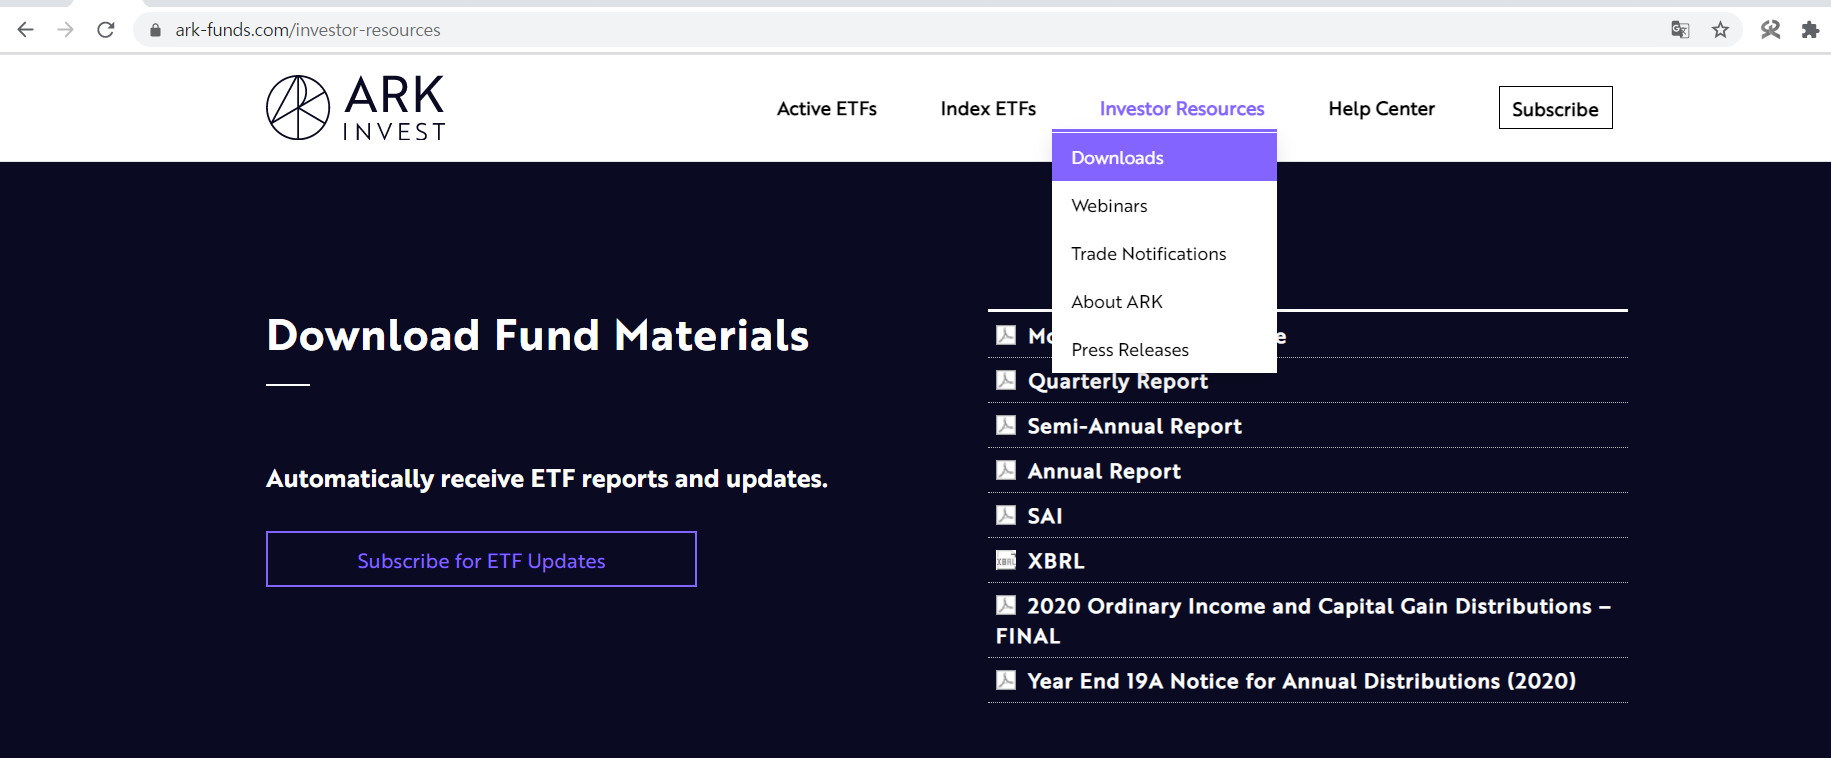This screenshot has height=758, width=1831.
Task: Open the browser extensions puzzle icon
Action: (1810, 30)
